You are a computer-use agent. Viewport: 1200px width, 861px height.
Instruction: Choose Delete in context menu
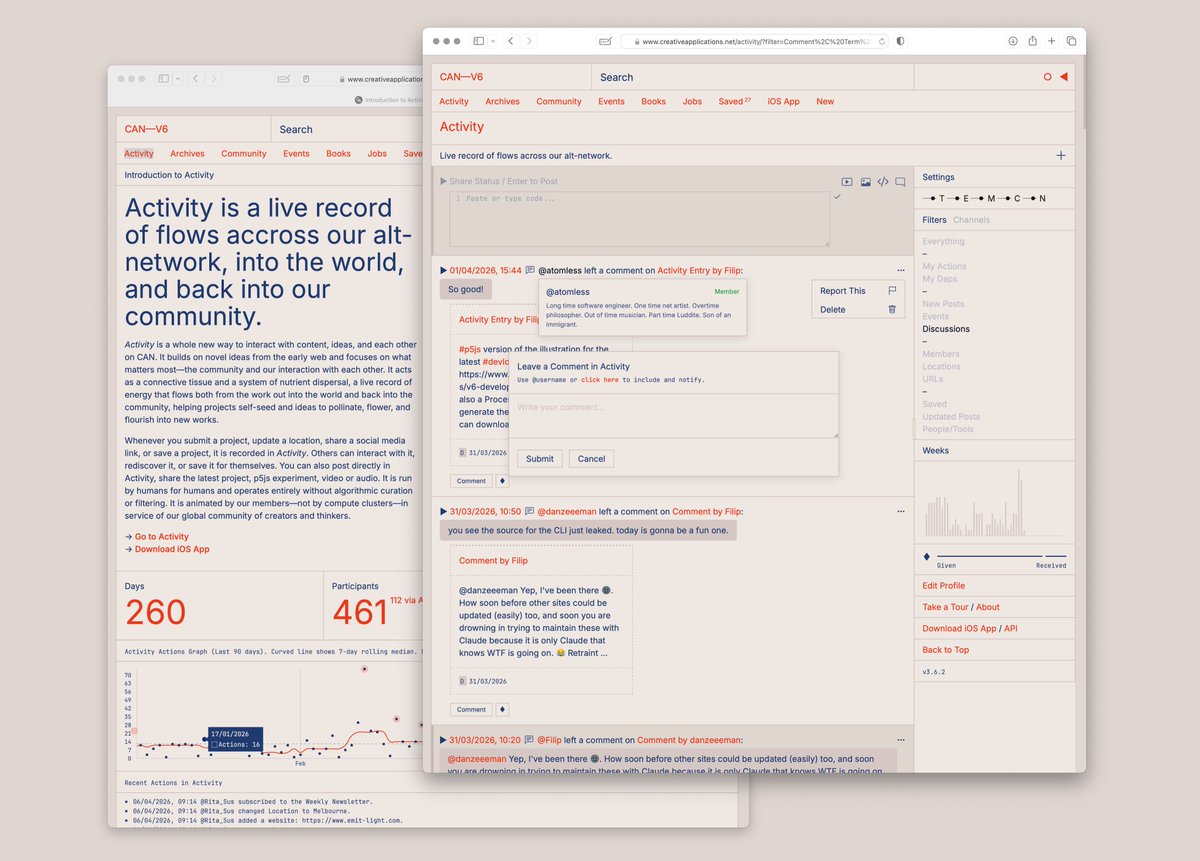coord(832,310)
